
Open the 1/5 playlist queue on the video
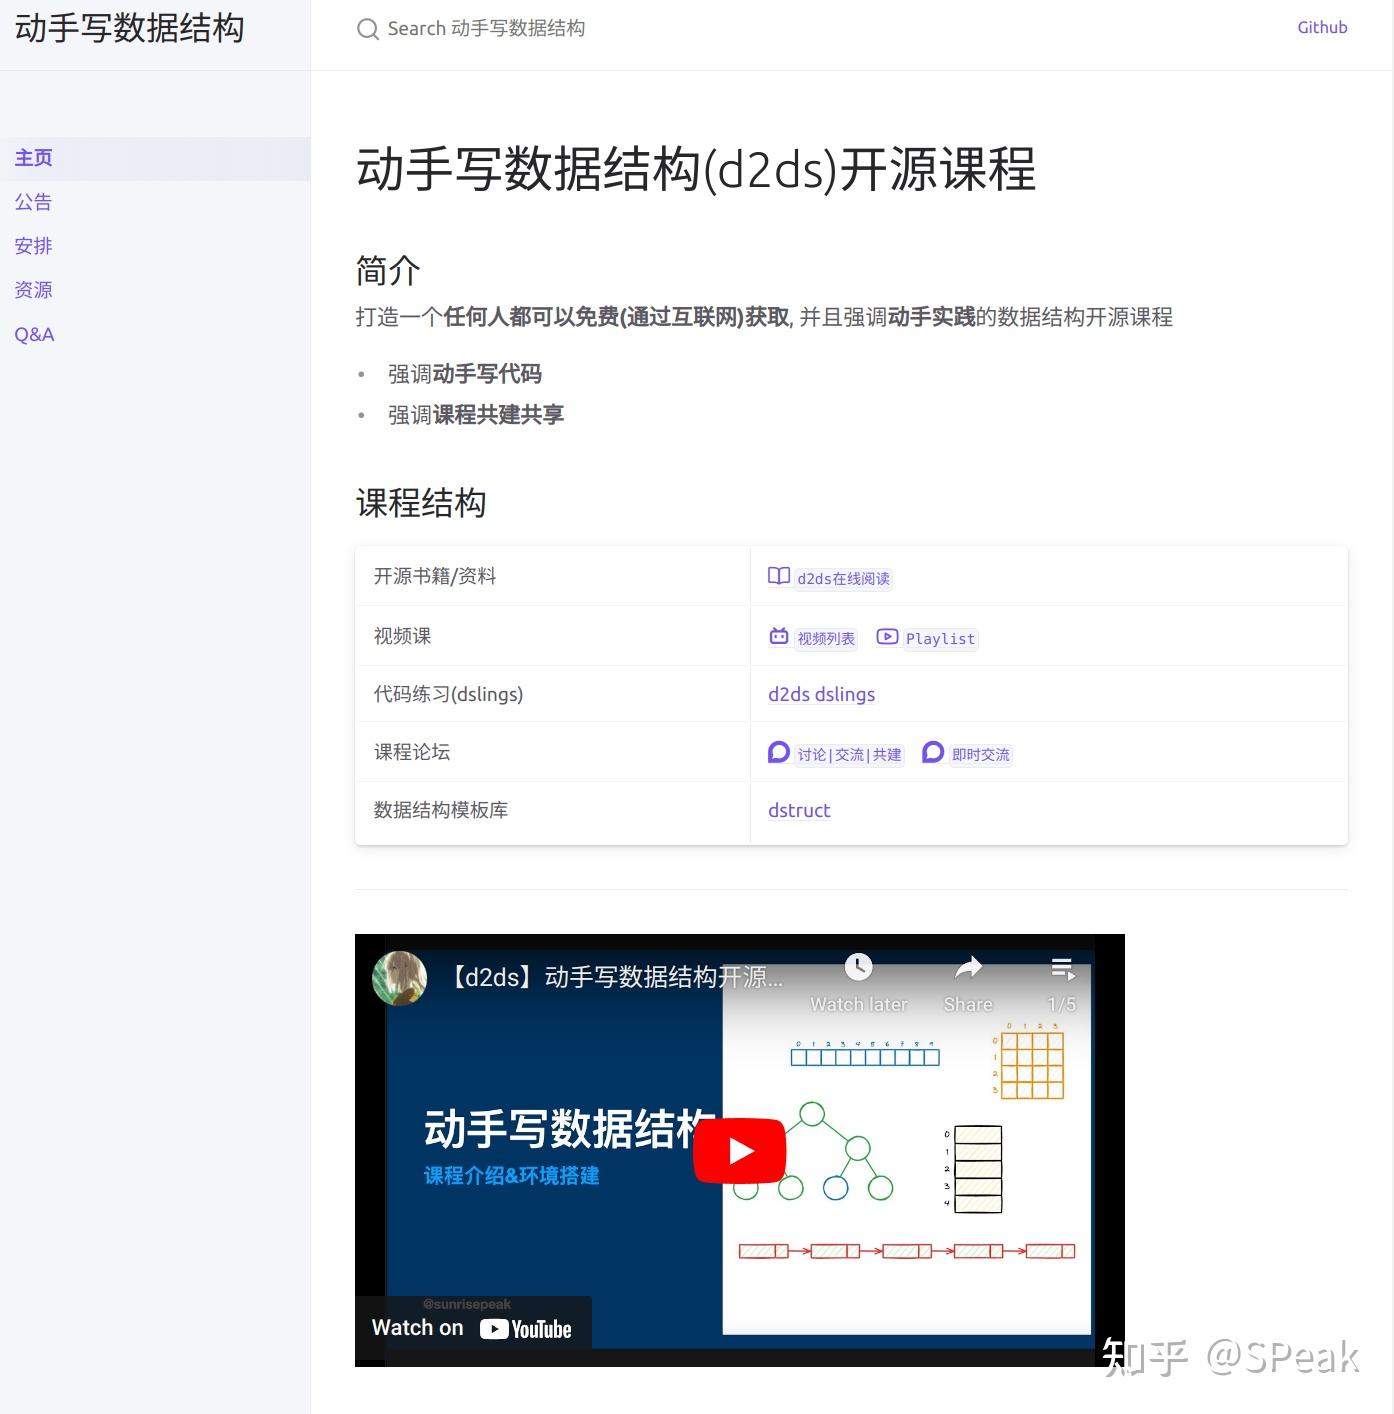[x=1062, y=967]
